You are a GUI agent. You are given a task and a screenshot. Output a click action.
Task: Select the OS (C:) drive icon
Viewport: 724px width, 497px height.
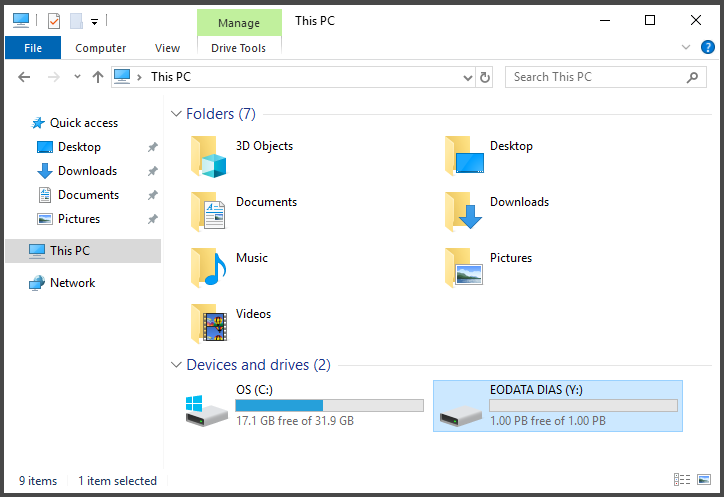coord(206,410)
